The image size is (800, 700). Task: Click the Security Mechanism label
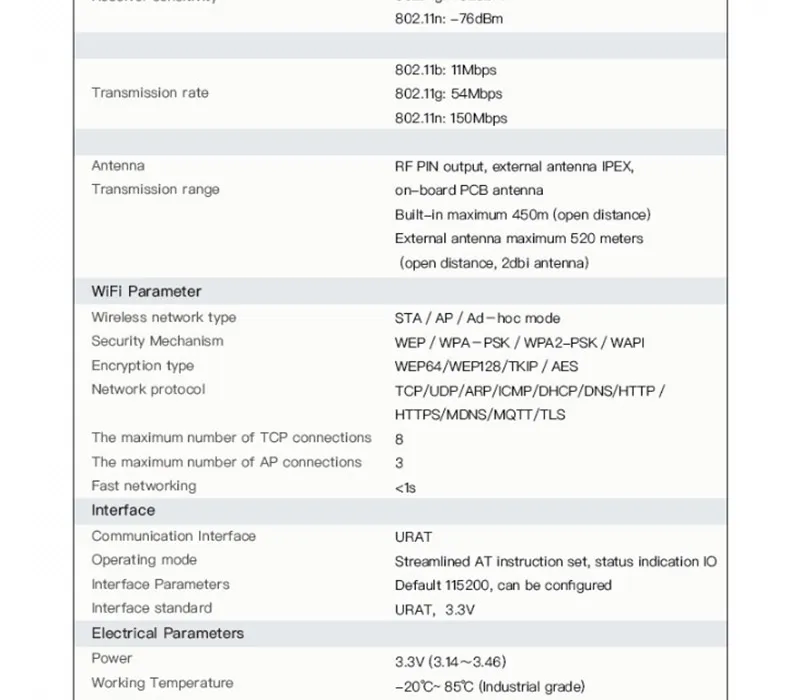pos(157,341)
